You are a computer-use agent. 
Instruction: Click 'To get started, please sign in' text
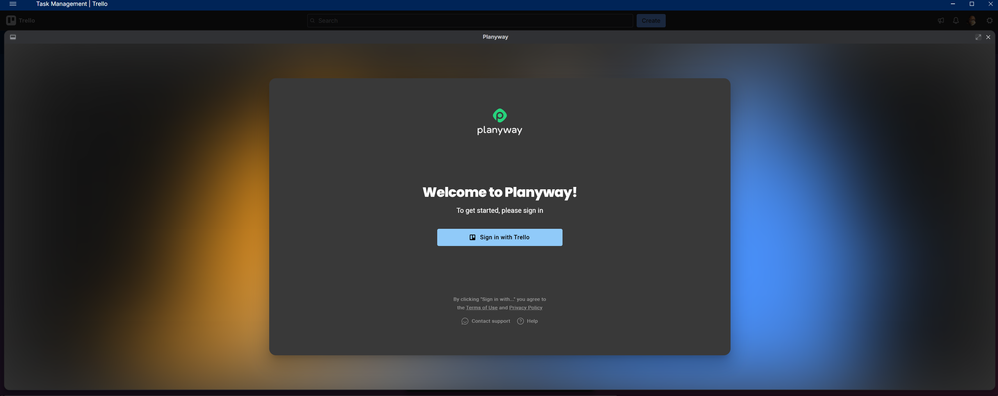click(500, 211)
